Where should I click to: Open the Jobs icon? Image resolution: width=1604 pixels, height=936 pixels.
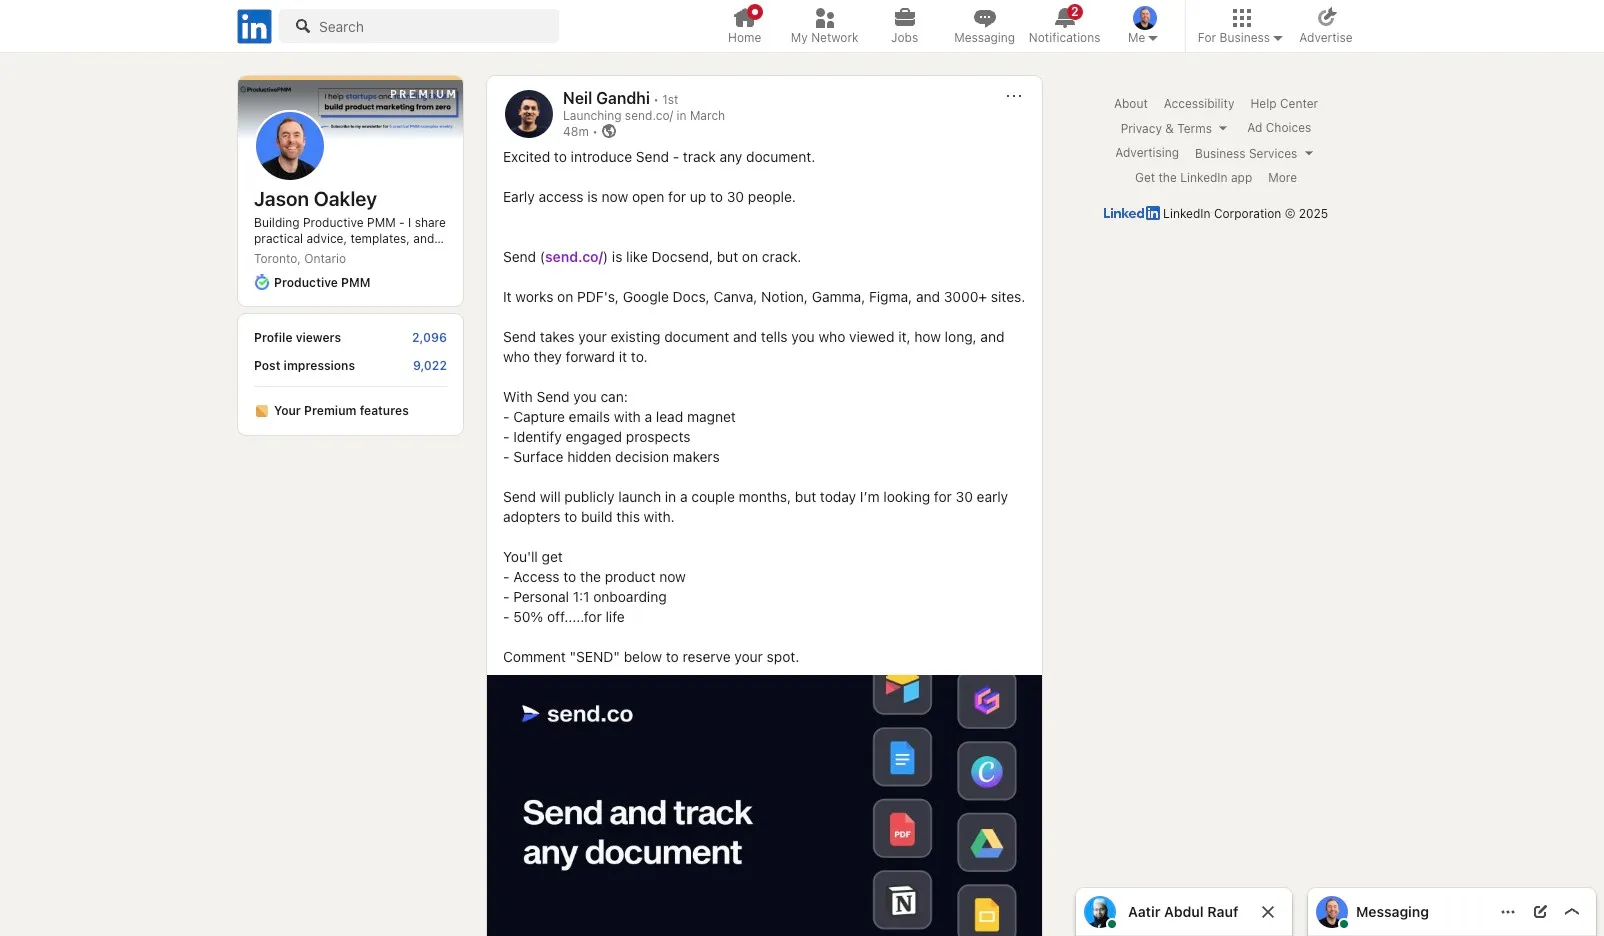coord(904,25)
